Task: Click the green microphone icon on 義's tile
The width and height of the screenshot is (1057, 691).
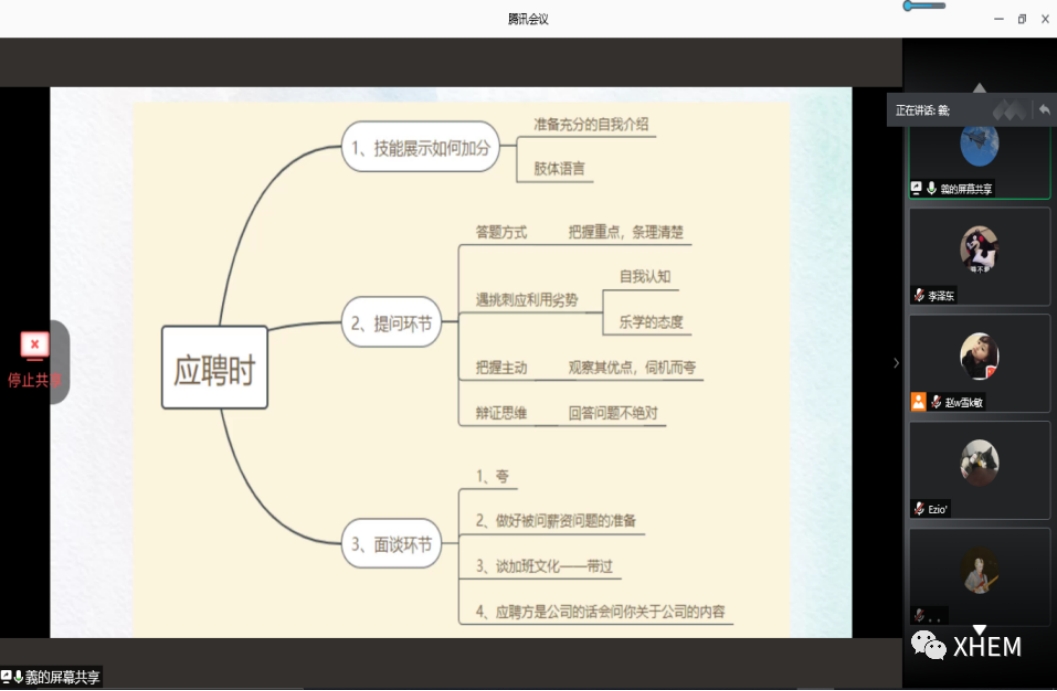Action: [x=931, y=188]
